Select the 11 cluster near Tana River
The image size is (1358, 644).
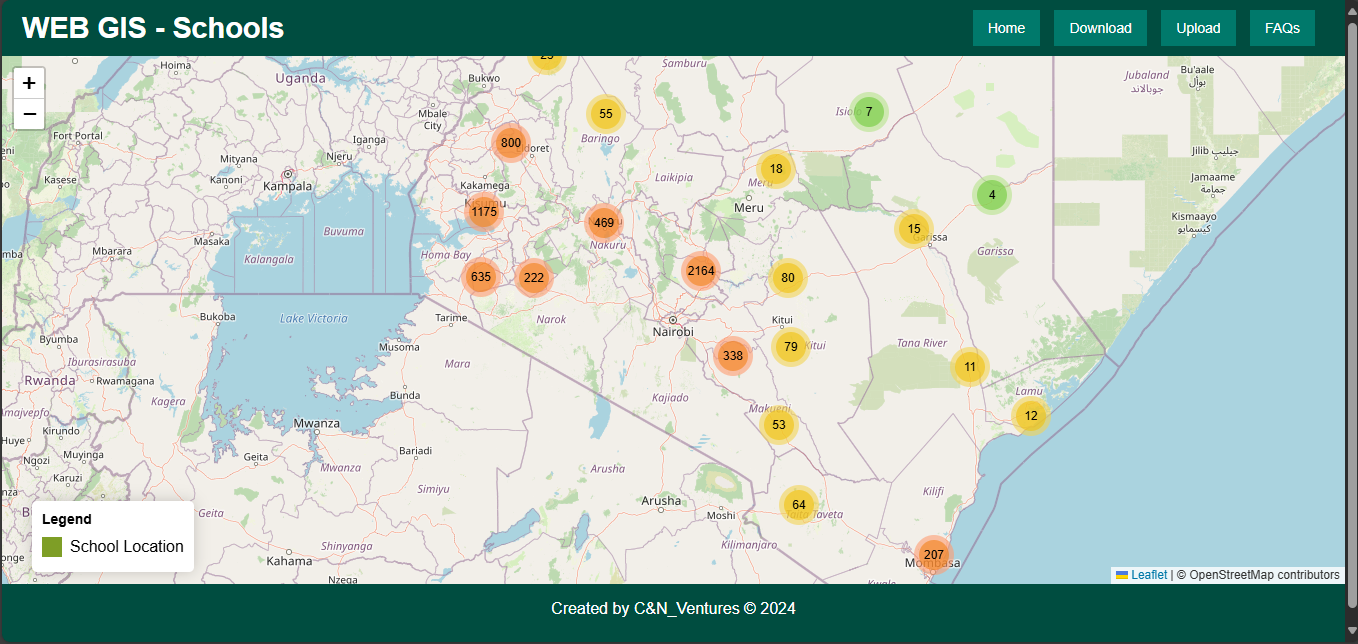click(970, 367)
